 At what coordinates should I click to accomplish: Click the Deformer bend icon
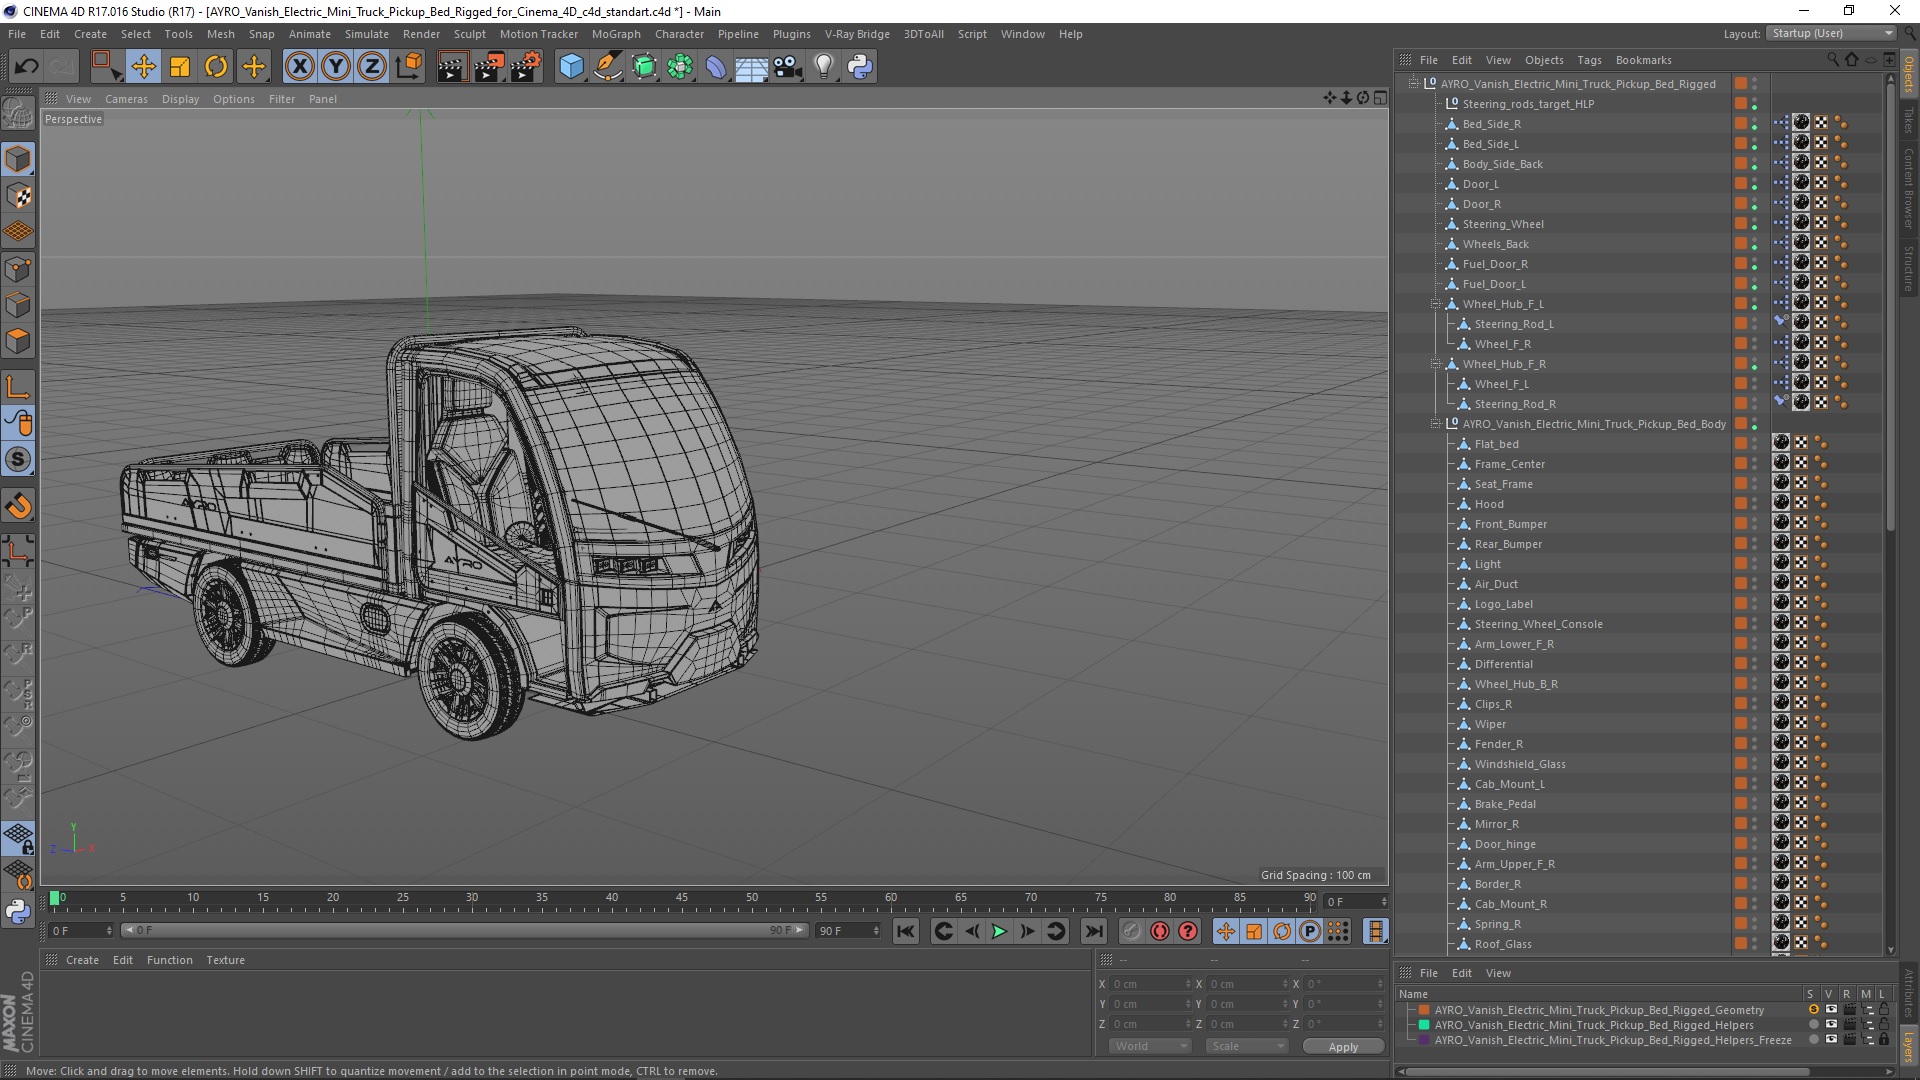716,67
